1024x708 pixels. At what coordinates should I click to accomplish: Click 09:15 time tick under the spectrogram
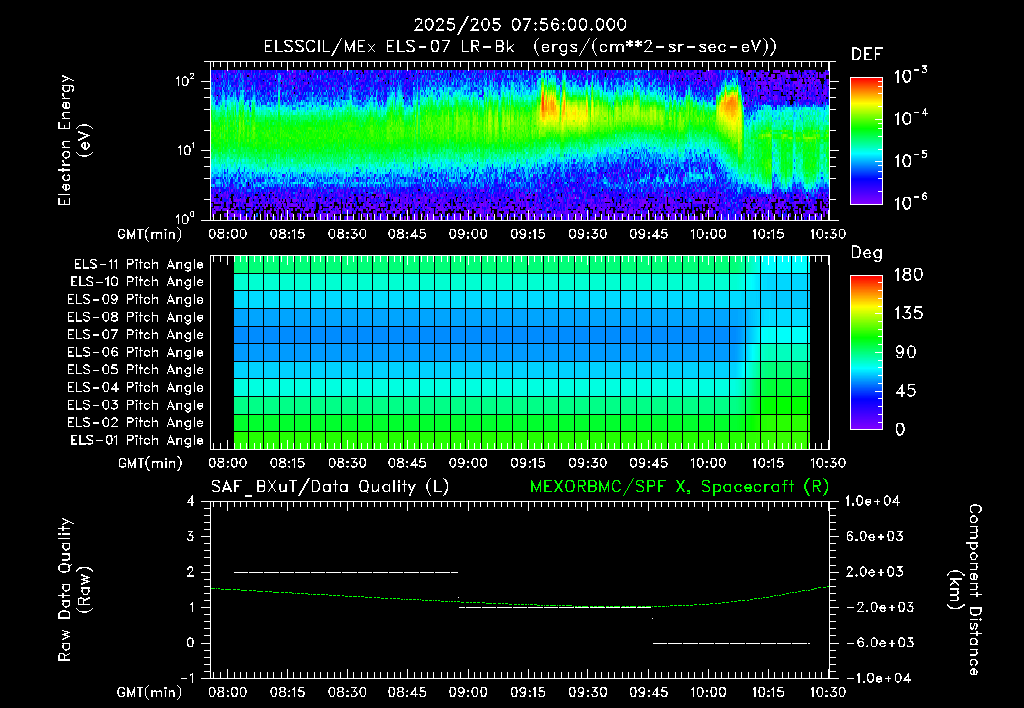(x=528, y=234)
